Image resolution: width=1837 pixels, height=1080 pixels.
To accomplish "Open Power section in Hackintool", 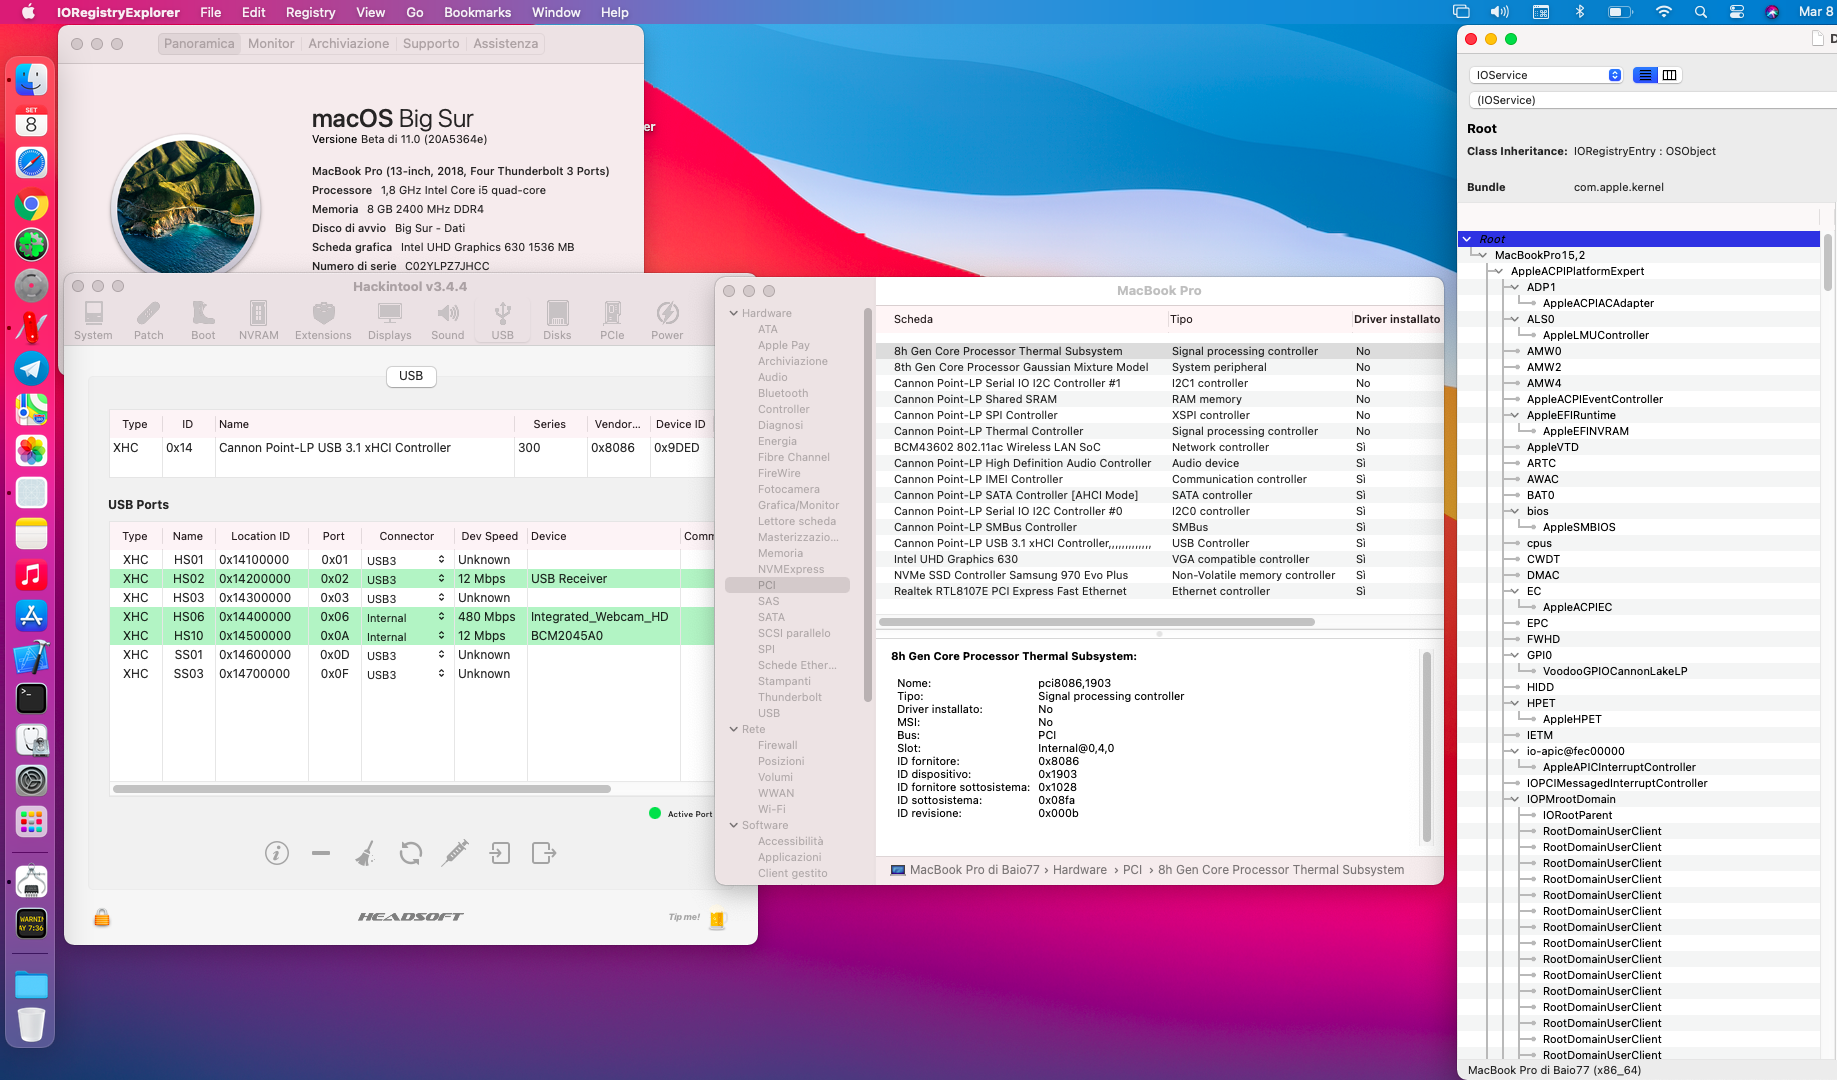I will 667,321.
